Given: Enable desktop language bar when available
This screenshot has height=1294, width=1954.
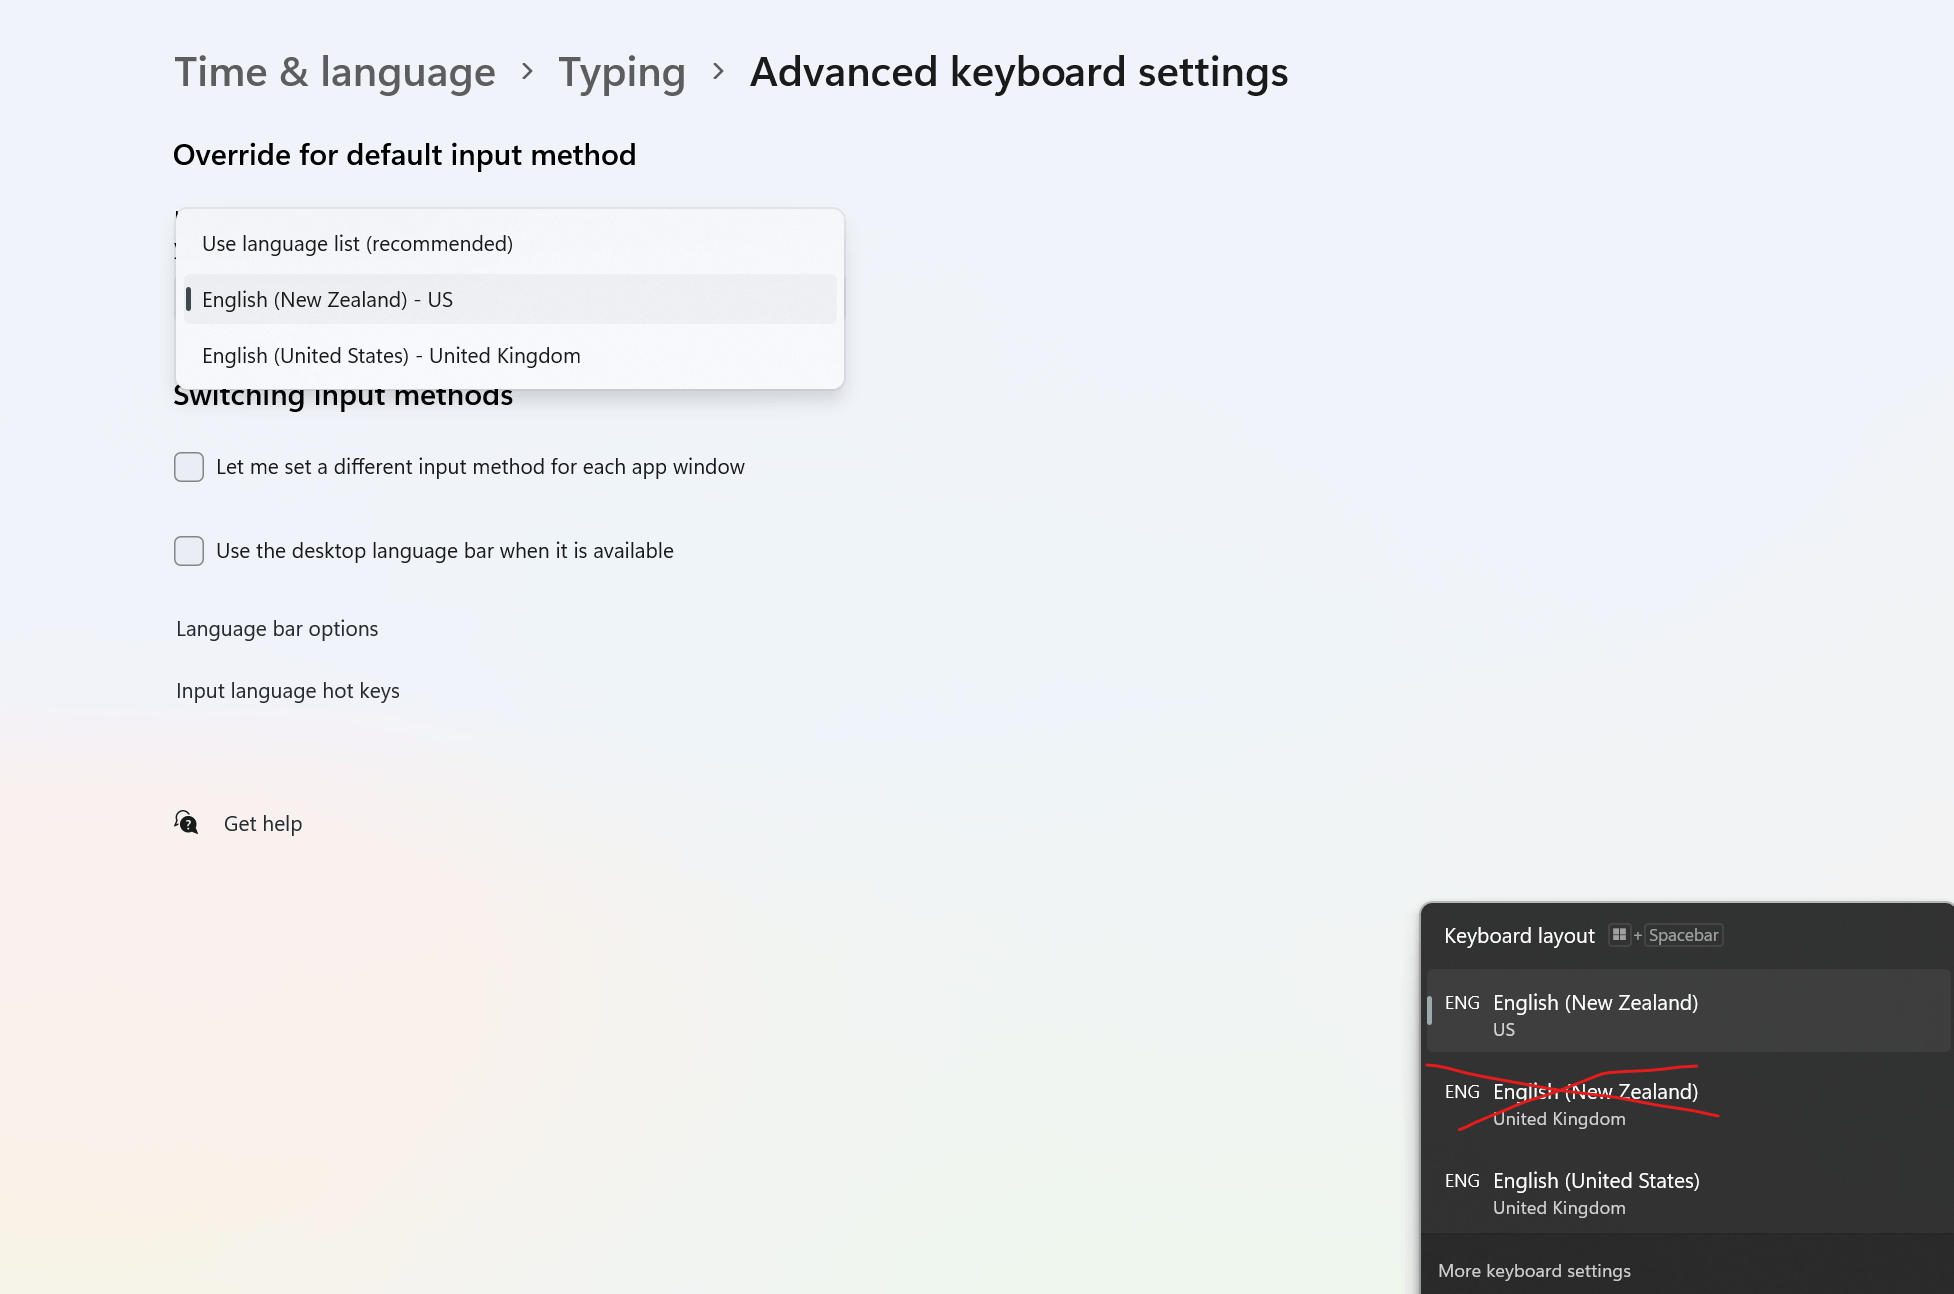Looking at the screenshot, I should 189,550.
